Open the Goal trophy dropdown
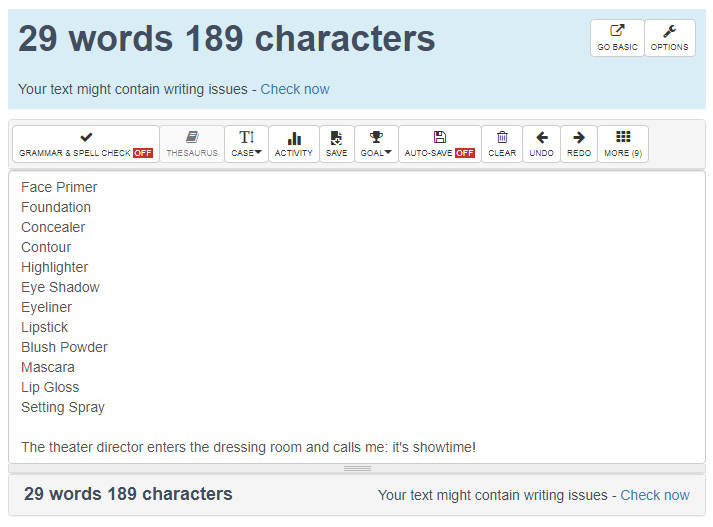 [x=376, y=144]
